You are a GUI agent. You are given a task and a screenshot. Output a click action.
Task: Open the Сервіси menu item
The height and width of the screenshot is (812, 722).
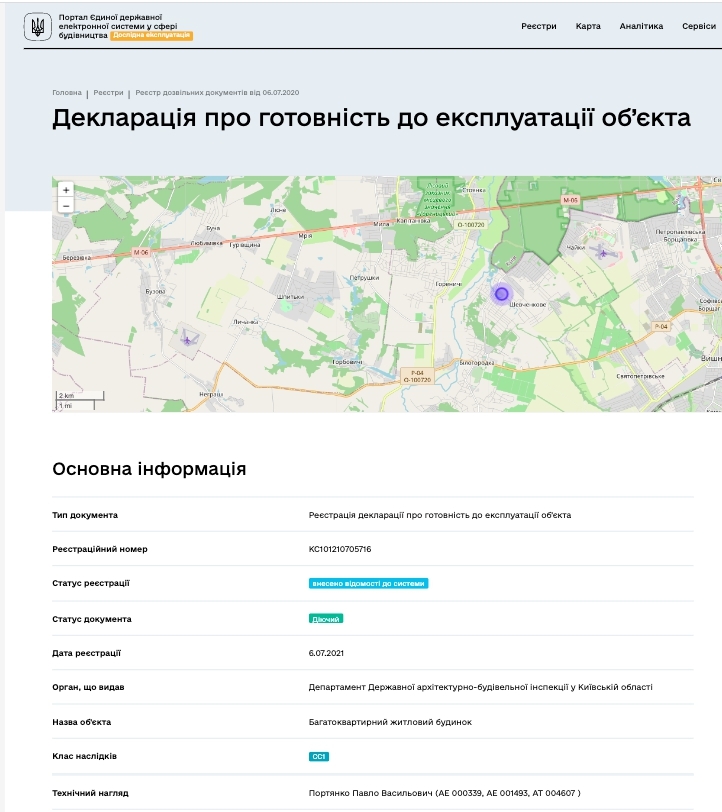(x=699, y=26)
